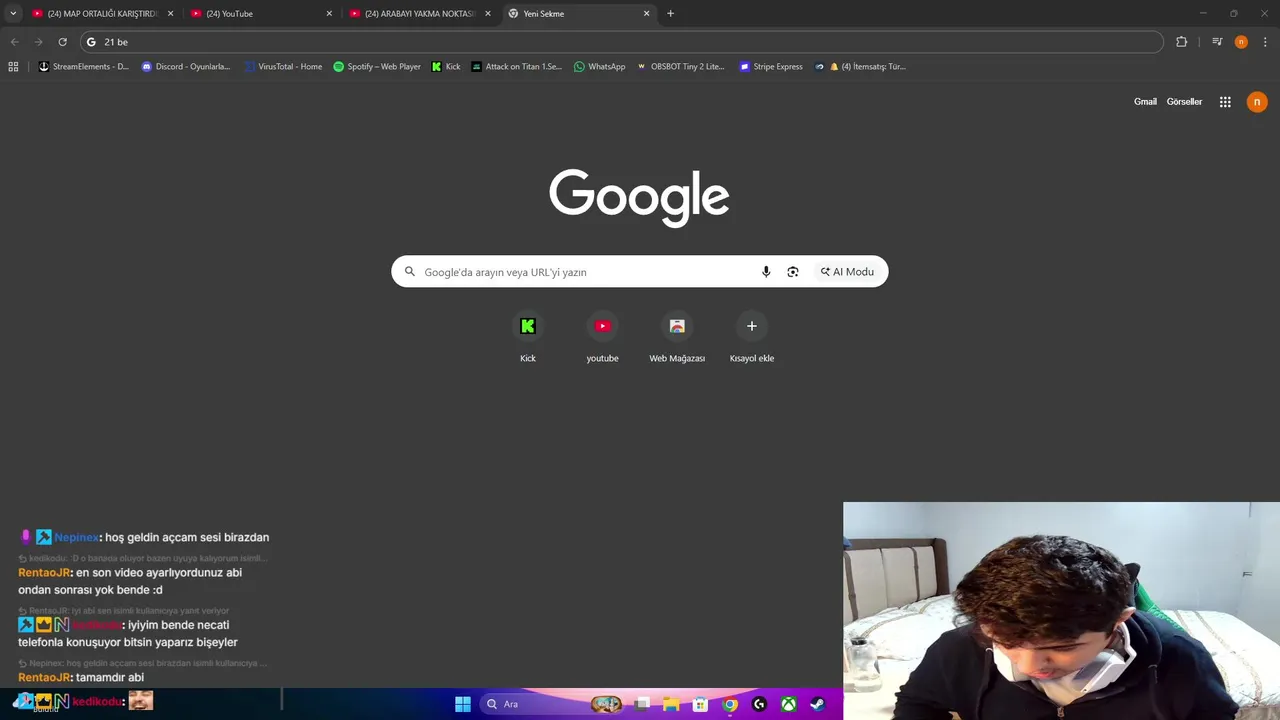This screenshot has width=1280, height=720.
Task: Reload the current page
Action: click(62, 42)
